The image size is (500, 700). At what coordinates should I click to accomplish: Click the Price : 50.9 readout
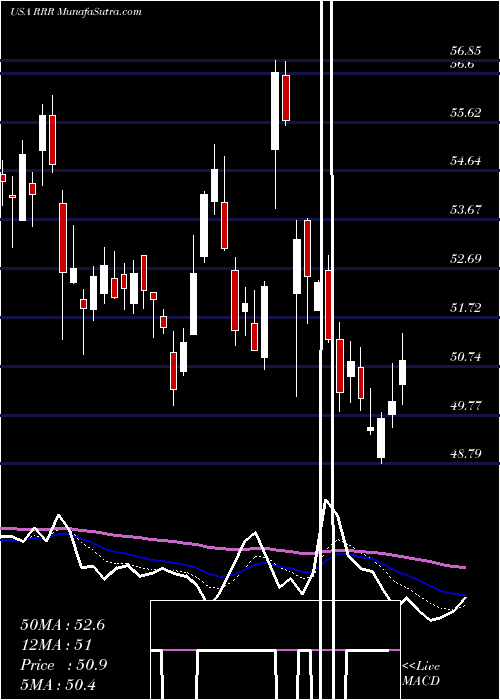[x=63, y=665]
